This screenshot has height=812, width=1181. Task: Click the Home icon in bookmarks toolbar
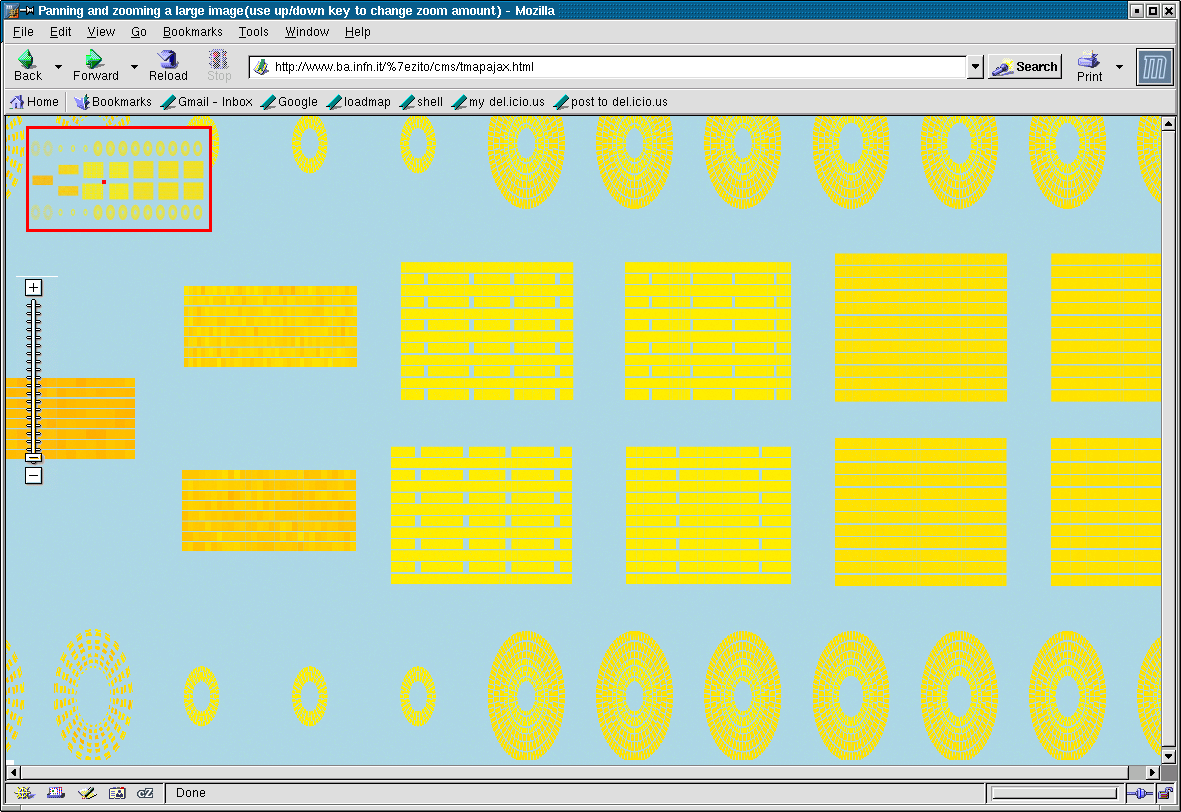coord(34,101)
